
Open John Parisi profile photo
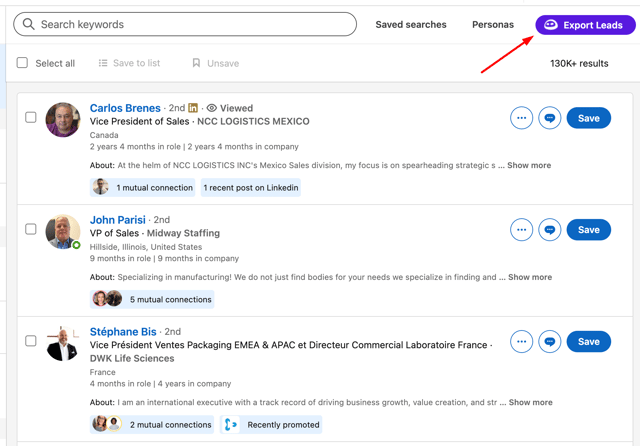click(63, 231)
